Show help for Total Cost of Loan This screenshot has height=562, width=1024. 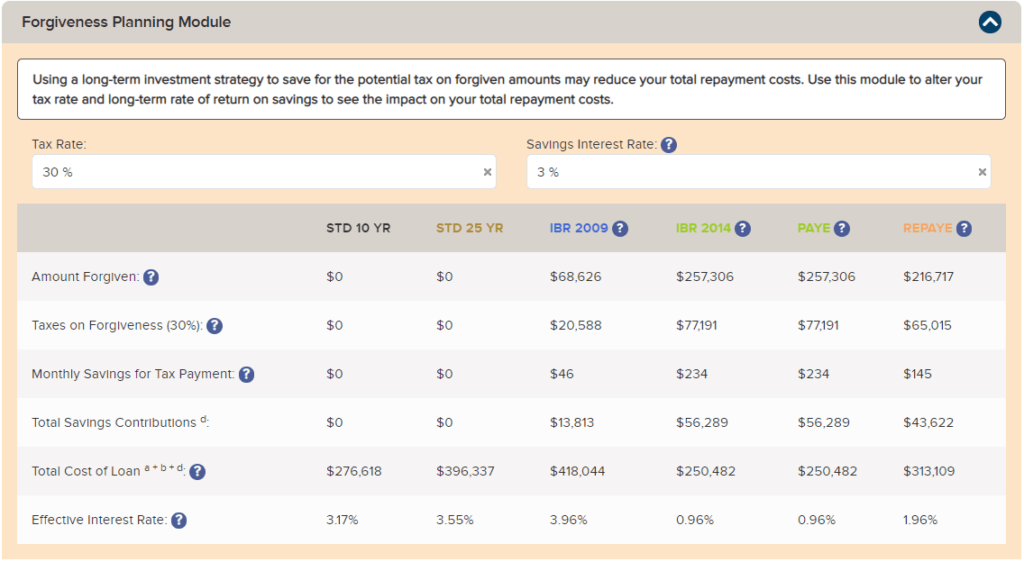tap(198, 472)
